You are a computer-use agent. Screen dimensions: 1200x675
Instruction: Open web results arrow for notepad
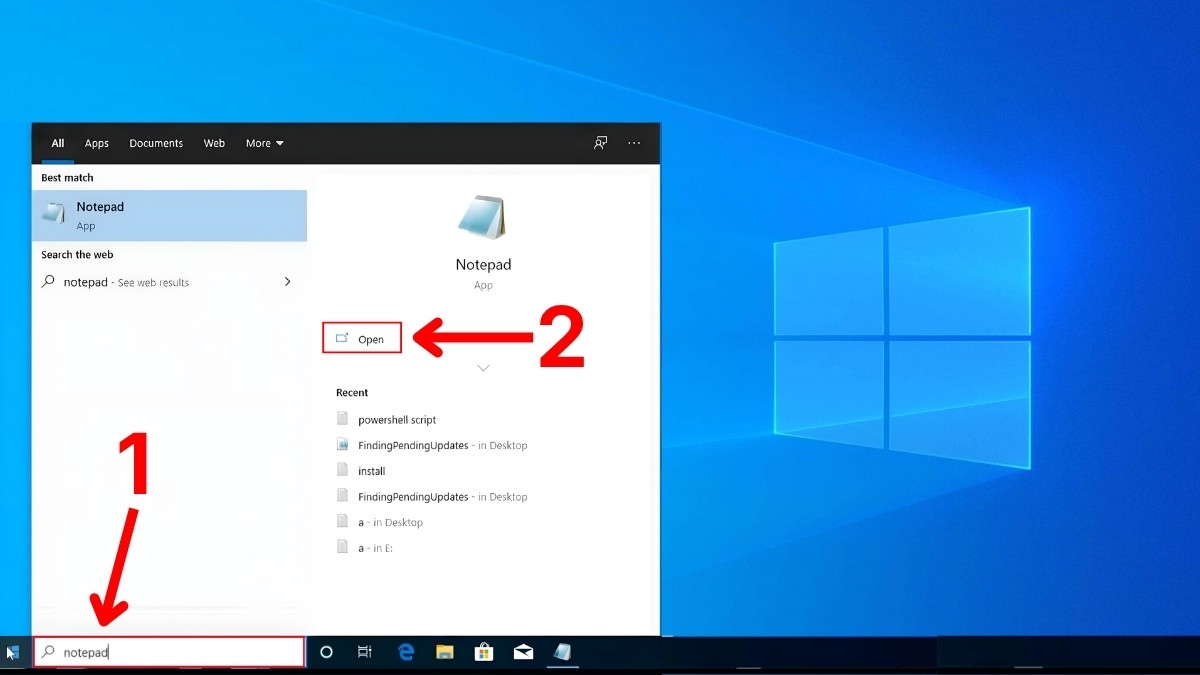tap(288, 282)
